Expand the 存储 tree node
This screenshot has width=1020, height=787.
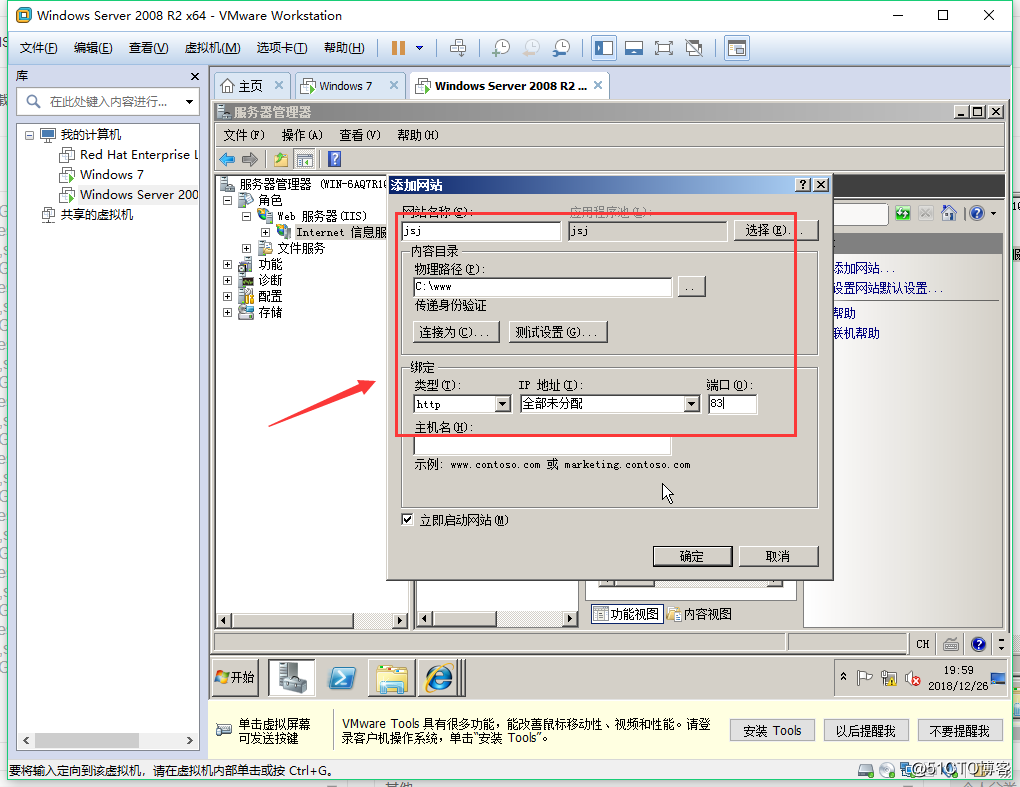[227, 313]
